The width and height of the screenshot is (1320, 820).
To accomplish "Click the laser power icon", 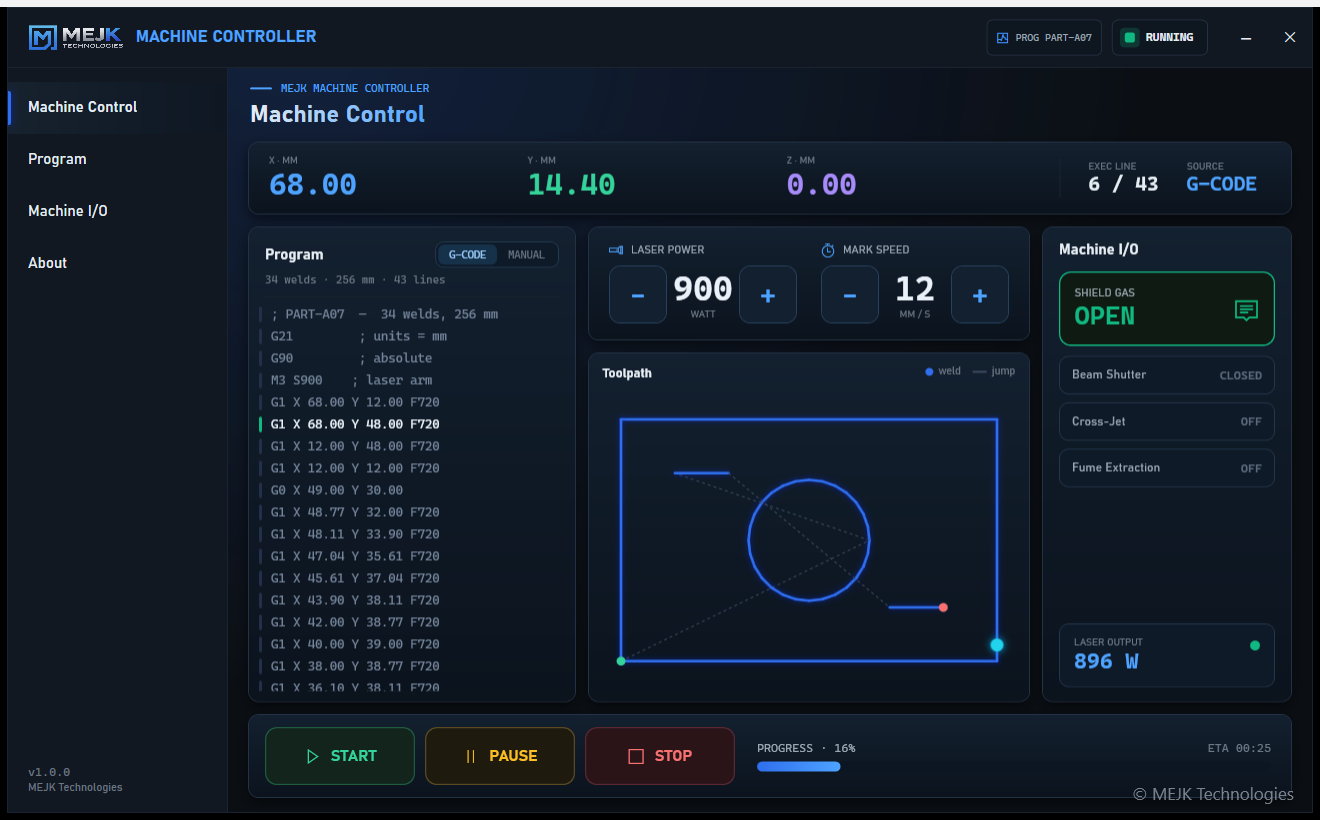I will (616, 250).
